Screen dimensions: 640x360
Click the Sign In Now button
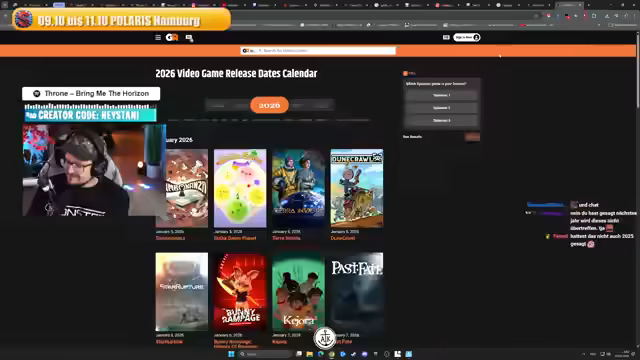pyautogui.click(x=467, y=37)
